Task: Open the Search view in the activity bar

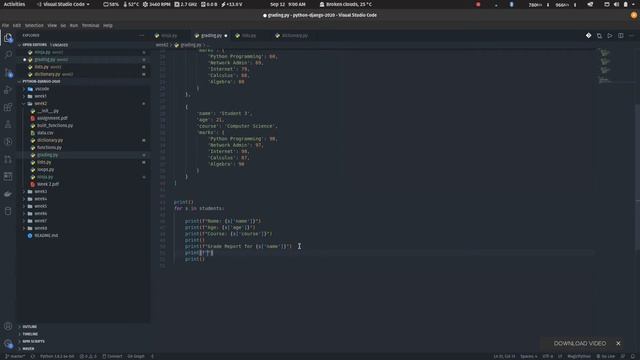Action: (x=8, y=55)
